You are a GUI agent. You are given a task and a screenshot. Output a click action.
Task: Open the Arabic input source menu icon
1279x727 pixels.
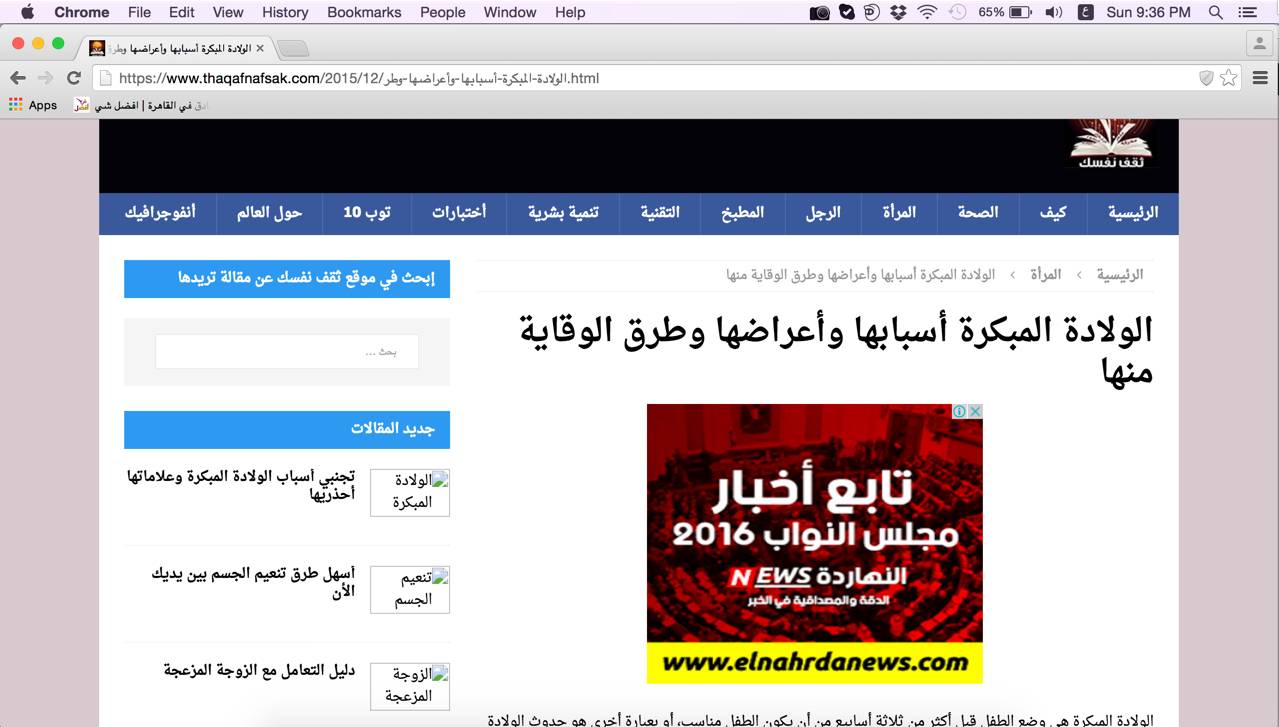tap(1085, 12)
